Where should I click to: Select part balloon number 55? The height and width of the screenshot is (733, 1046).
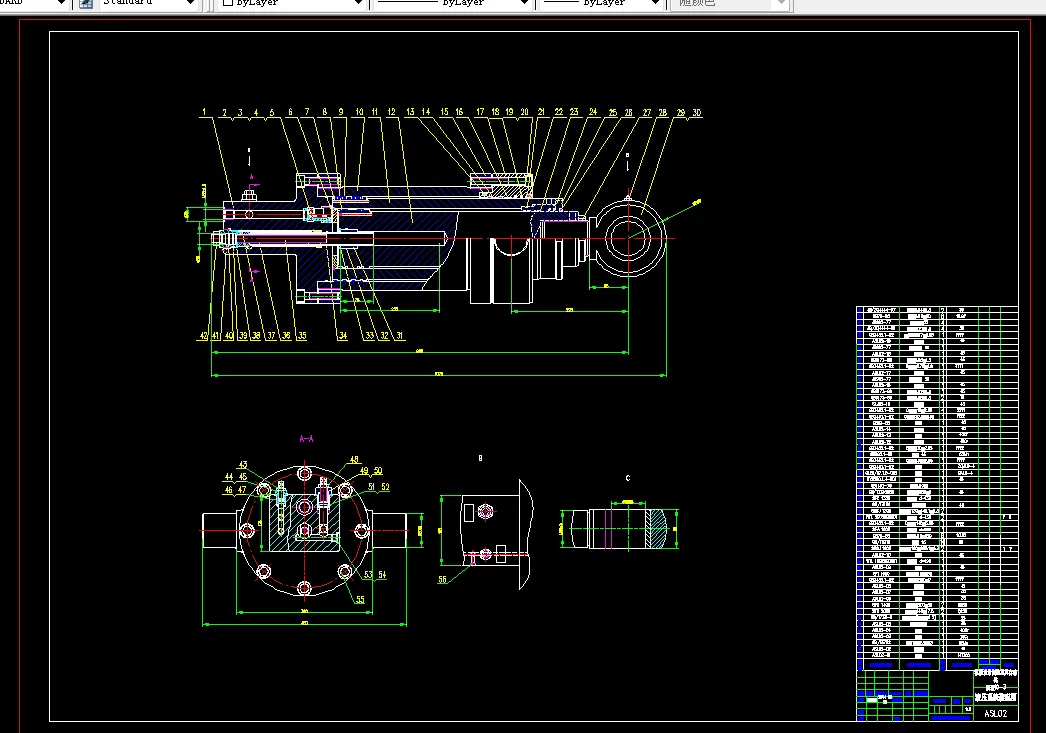[360, 599]
